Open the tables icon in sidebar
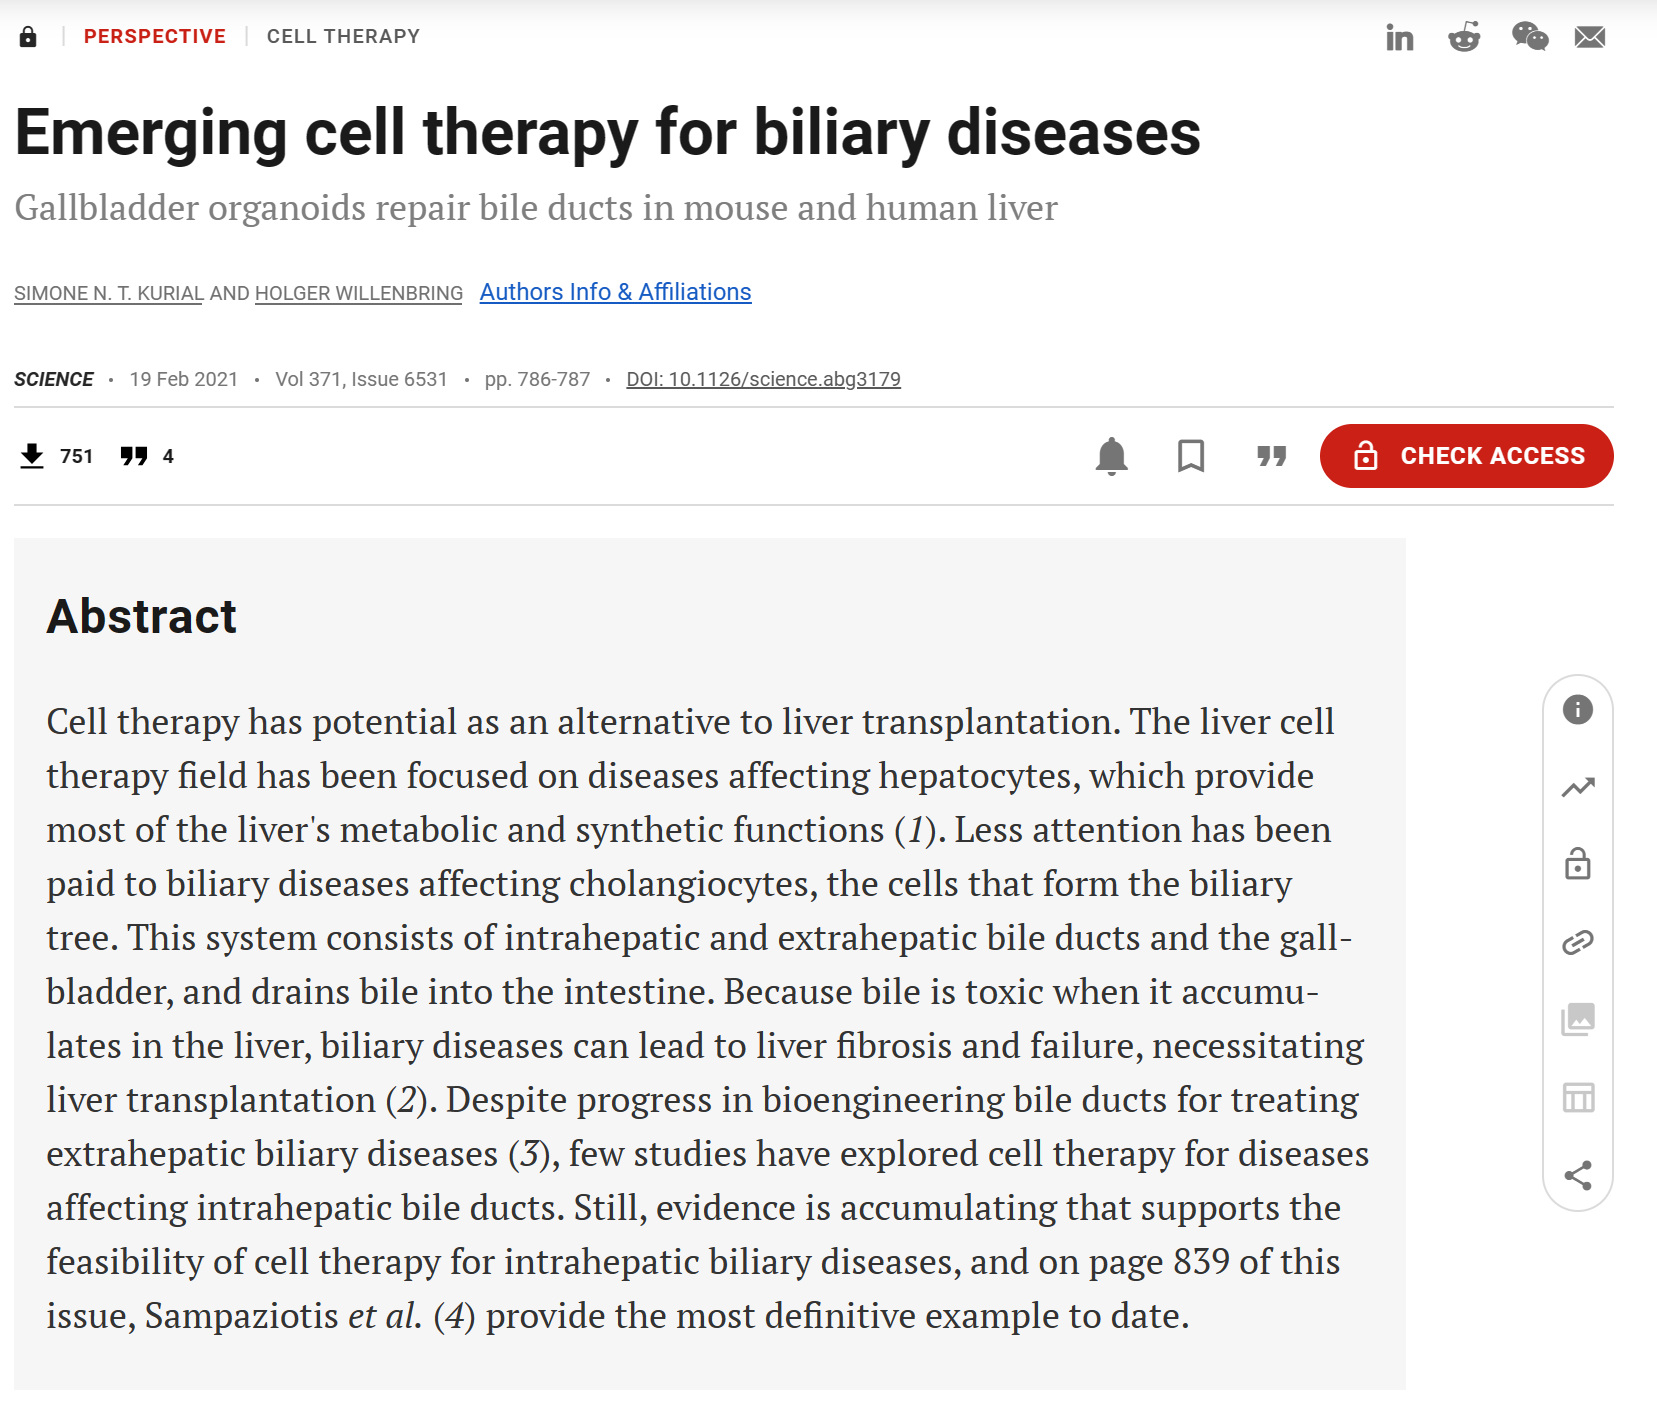The height and width of the screenshot is (1401, 1657). [x=1578, y=1098]
